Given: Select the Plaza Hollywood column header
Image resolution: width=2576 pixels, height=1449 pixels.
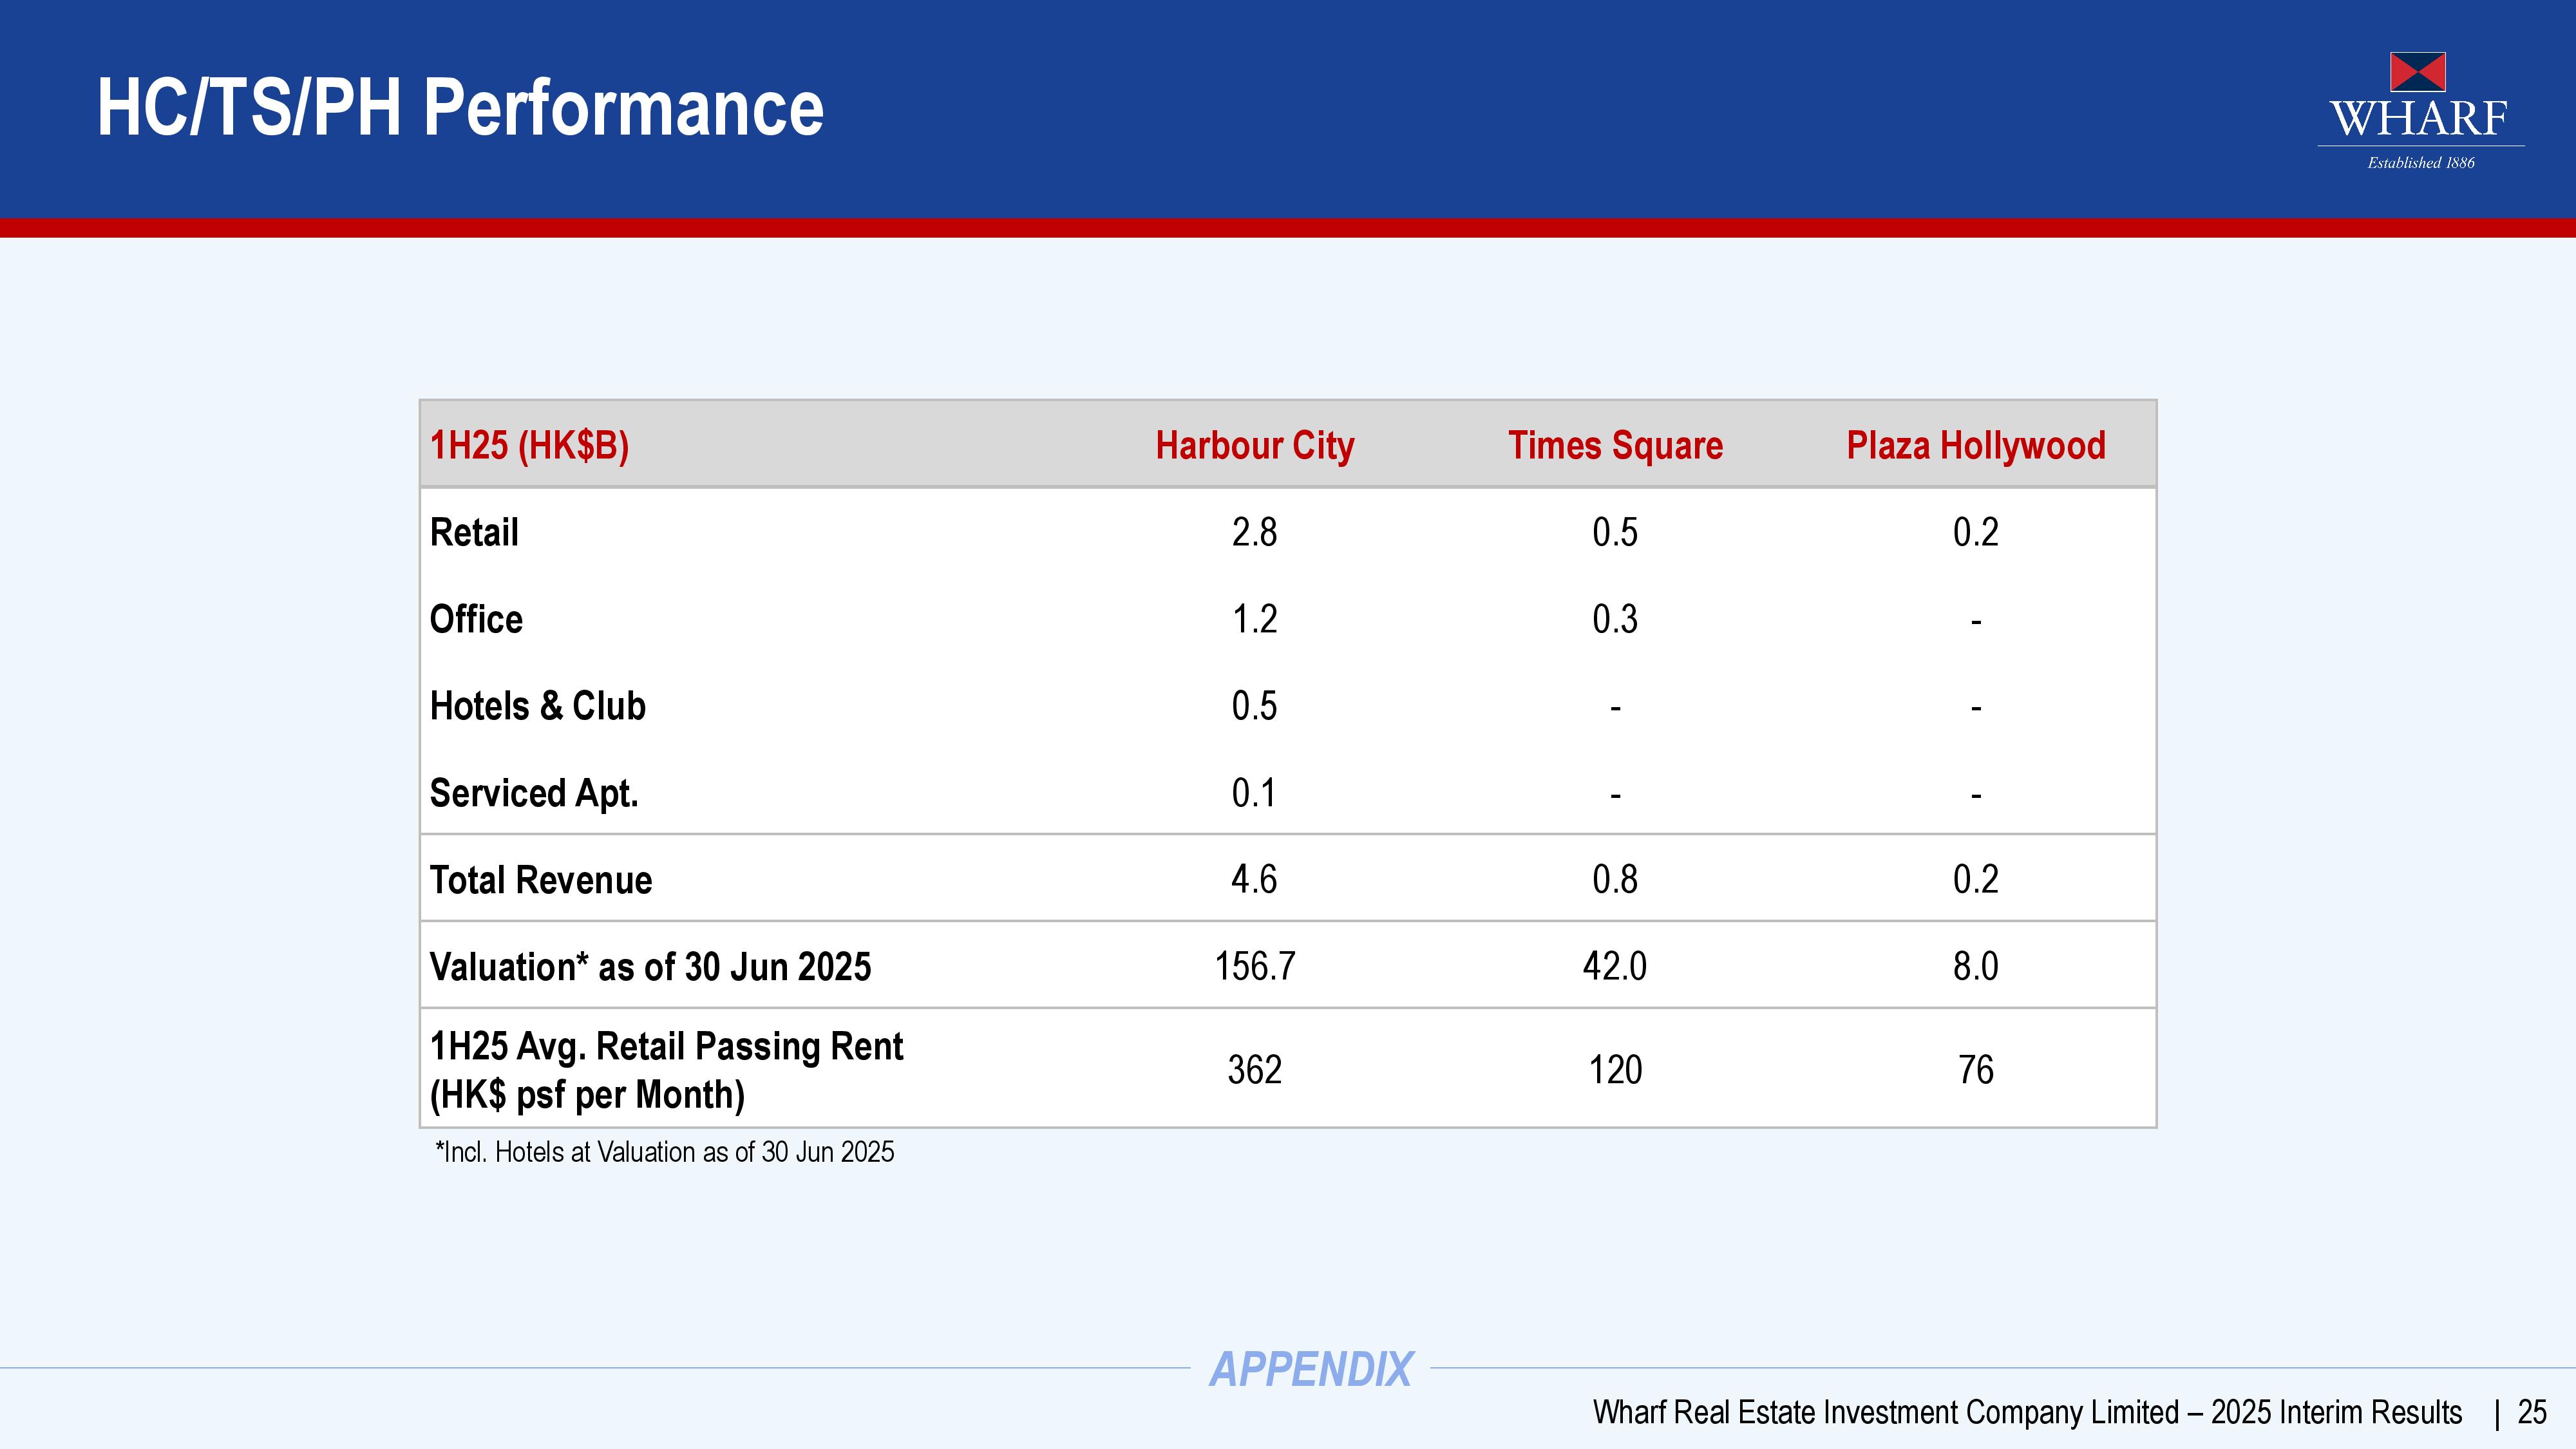Looking at the screenshot, I should [1975, 445].
